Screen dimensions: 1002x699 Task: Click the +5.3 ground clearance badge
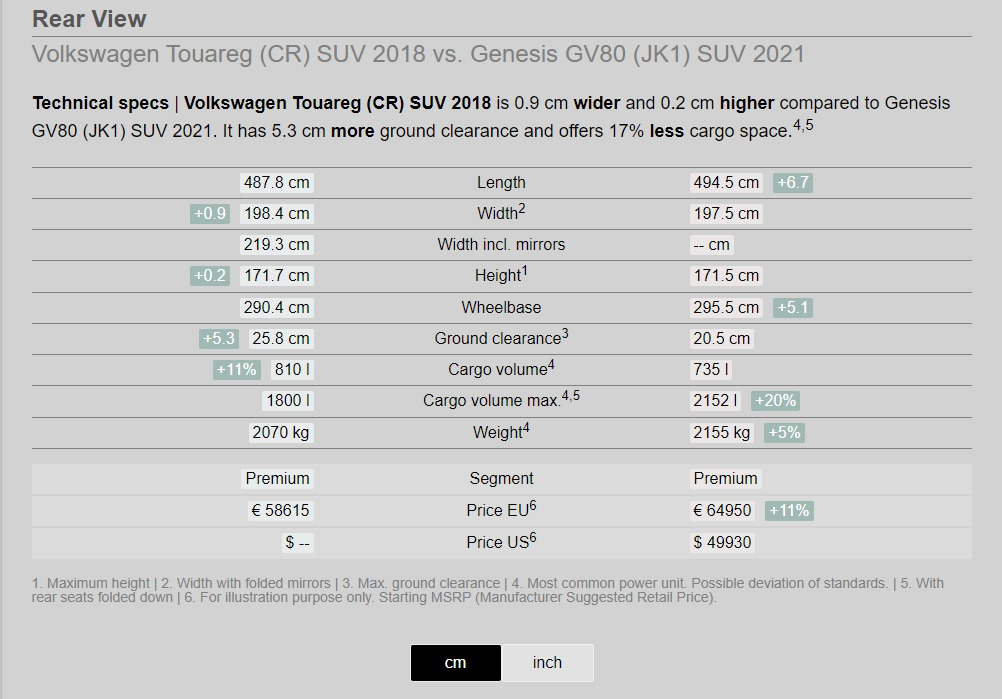click(x=219, y=339)
